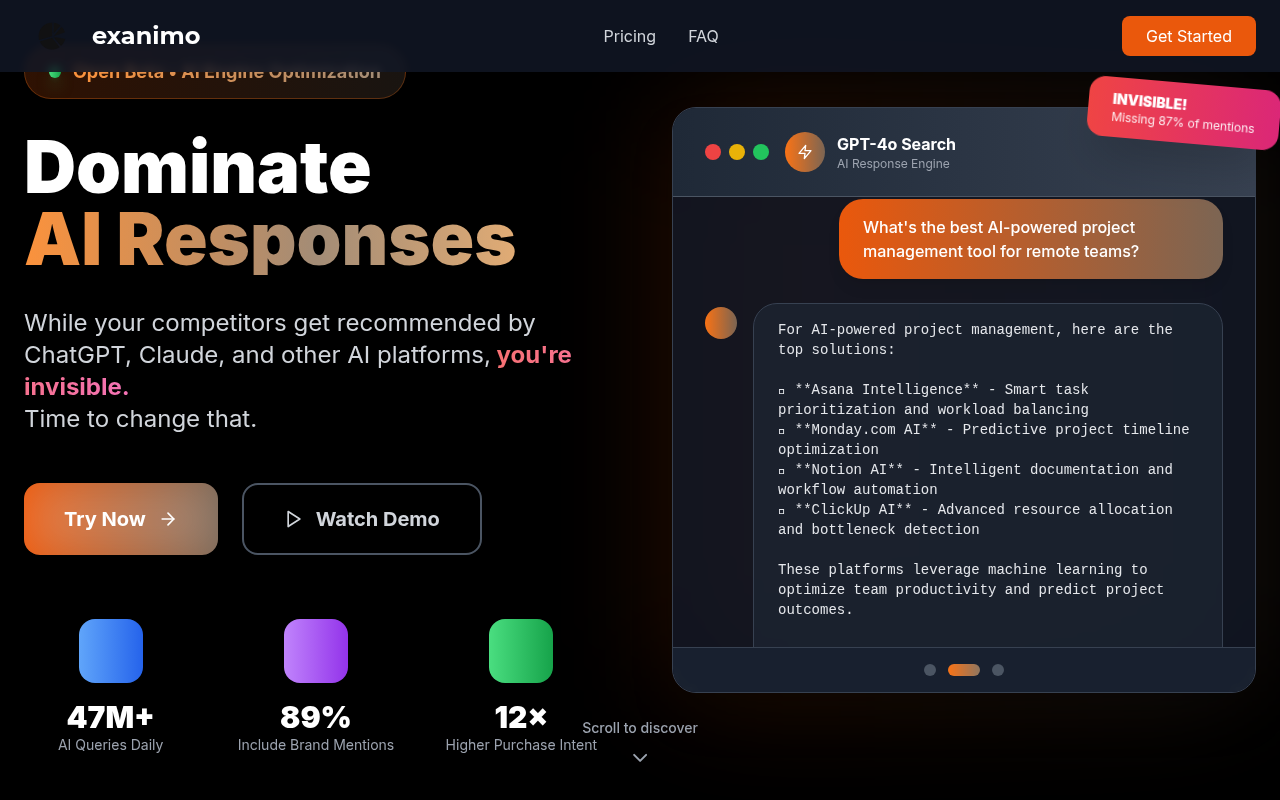Image resolution: width=1280 pixels, height=800 pixels.
Task: Click the Scroll to discover text
Action: click(640, 728)
